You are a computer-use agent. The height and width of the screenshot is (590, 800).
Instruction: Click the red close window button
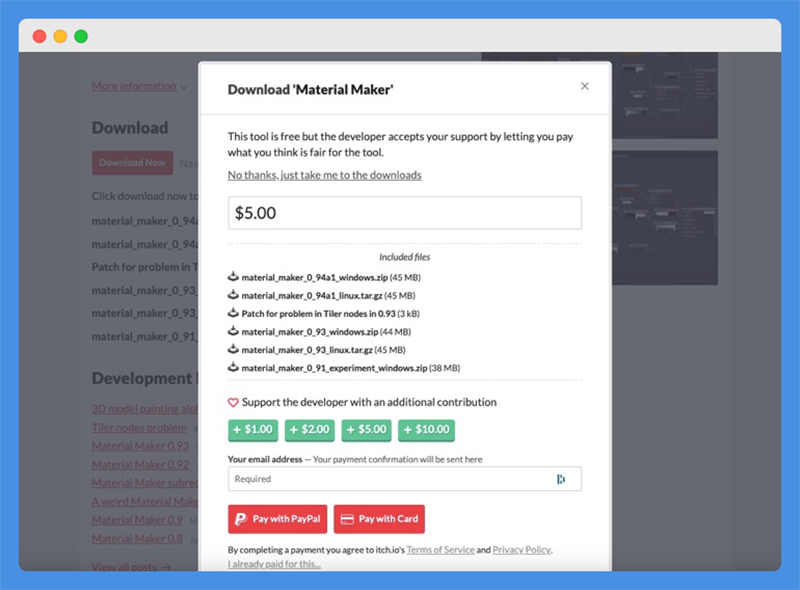39,36
